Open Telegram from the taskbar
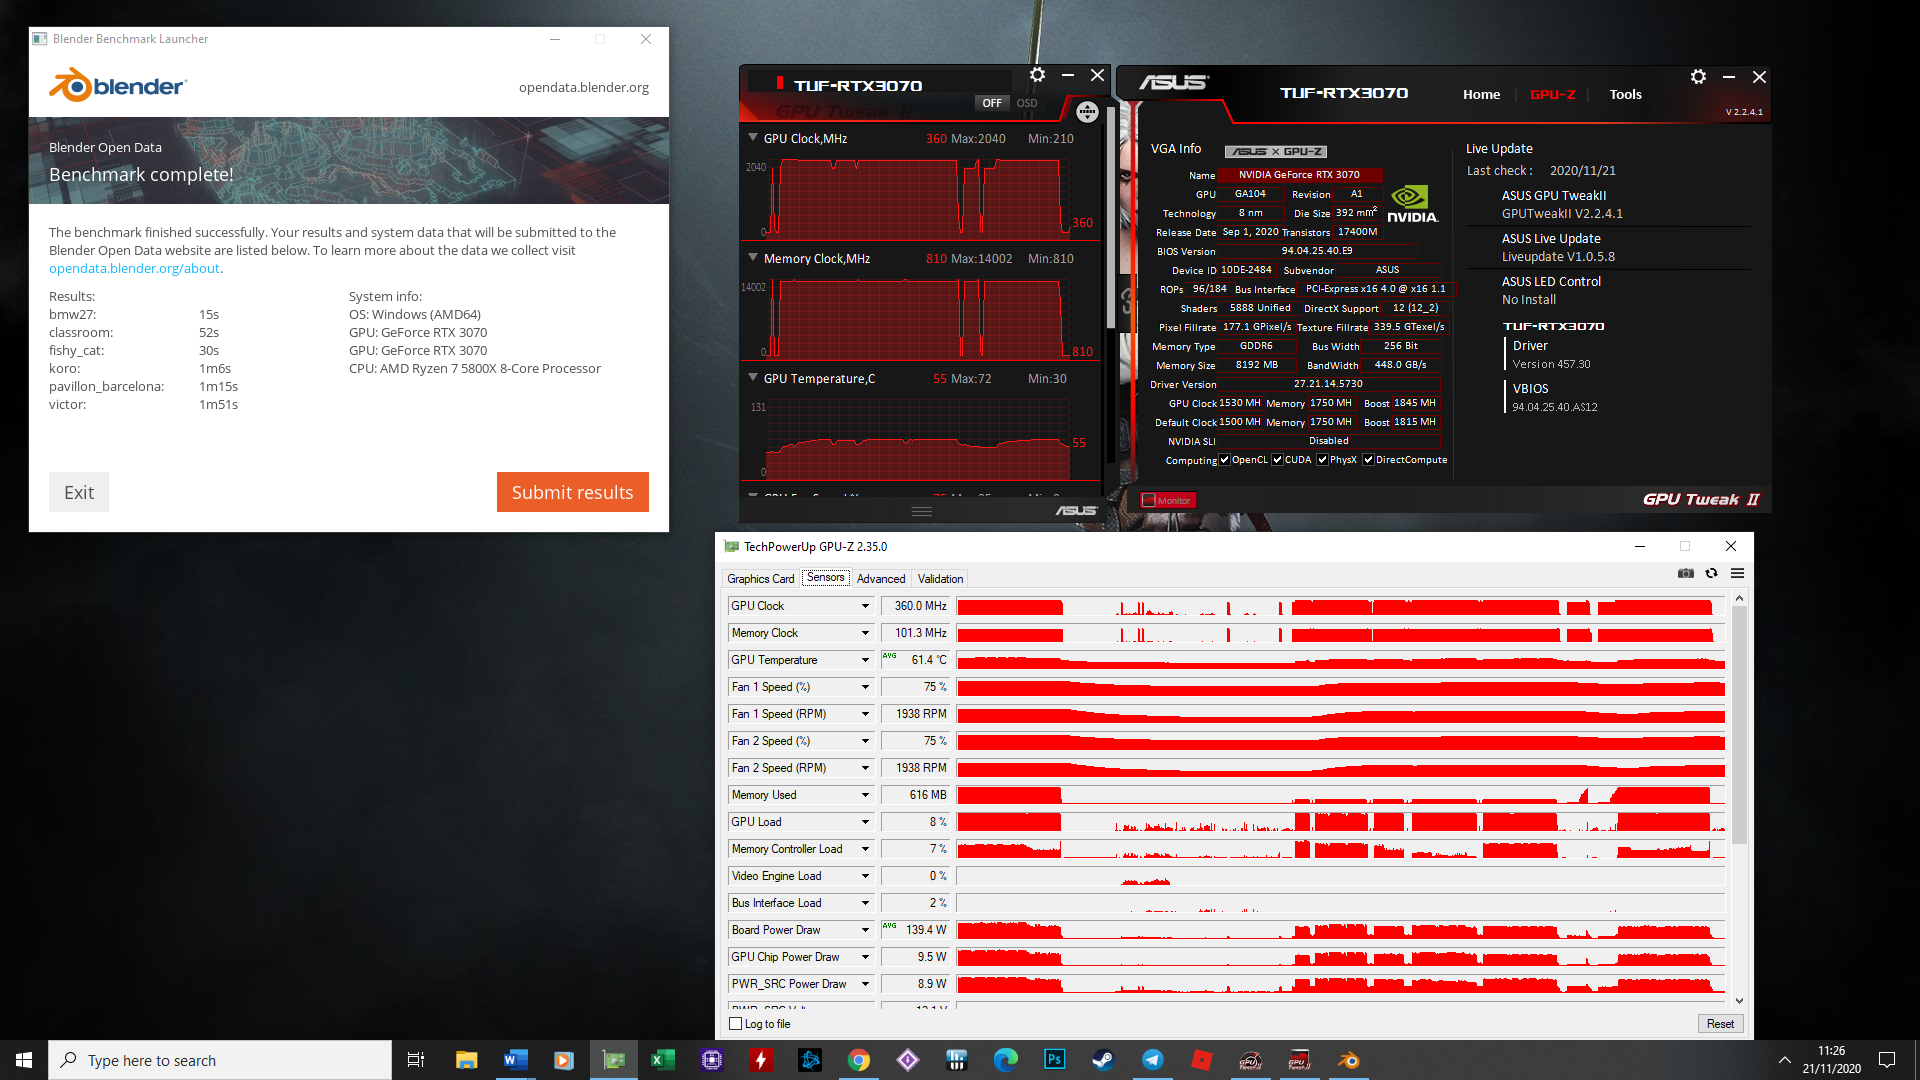This screenshot has height=1080, width=1920. point(1152,1060)
